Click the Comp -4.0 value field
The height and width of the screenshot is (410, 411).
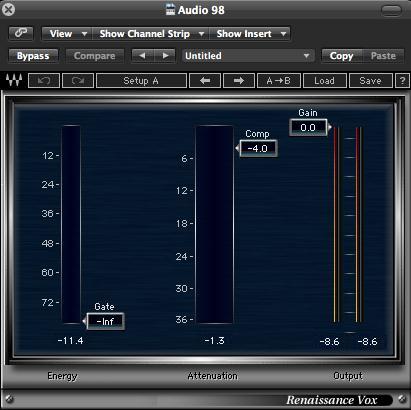pyautogui.click(x=258, y=148)
